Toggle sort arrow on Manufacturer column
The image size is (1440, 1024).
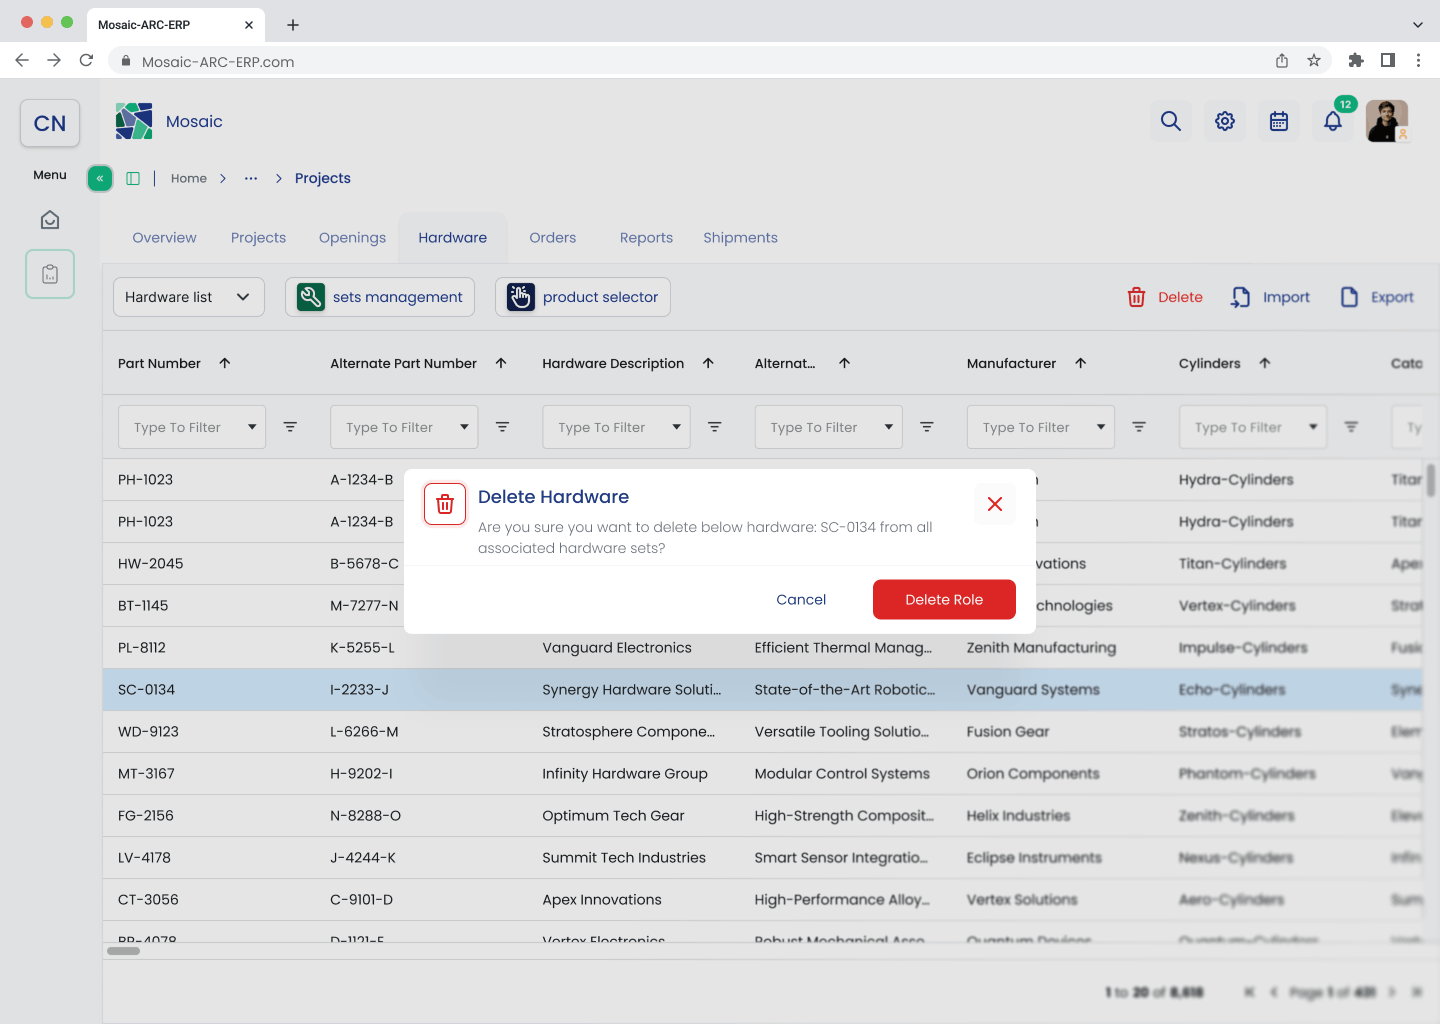1081,363
